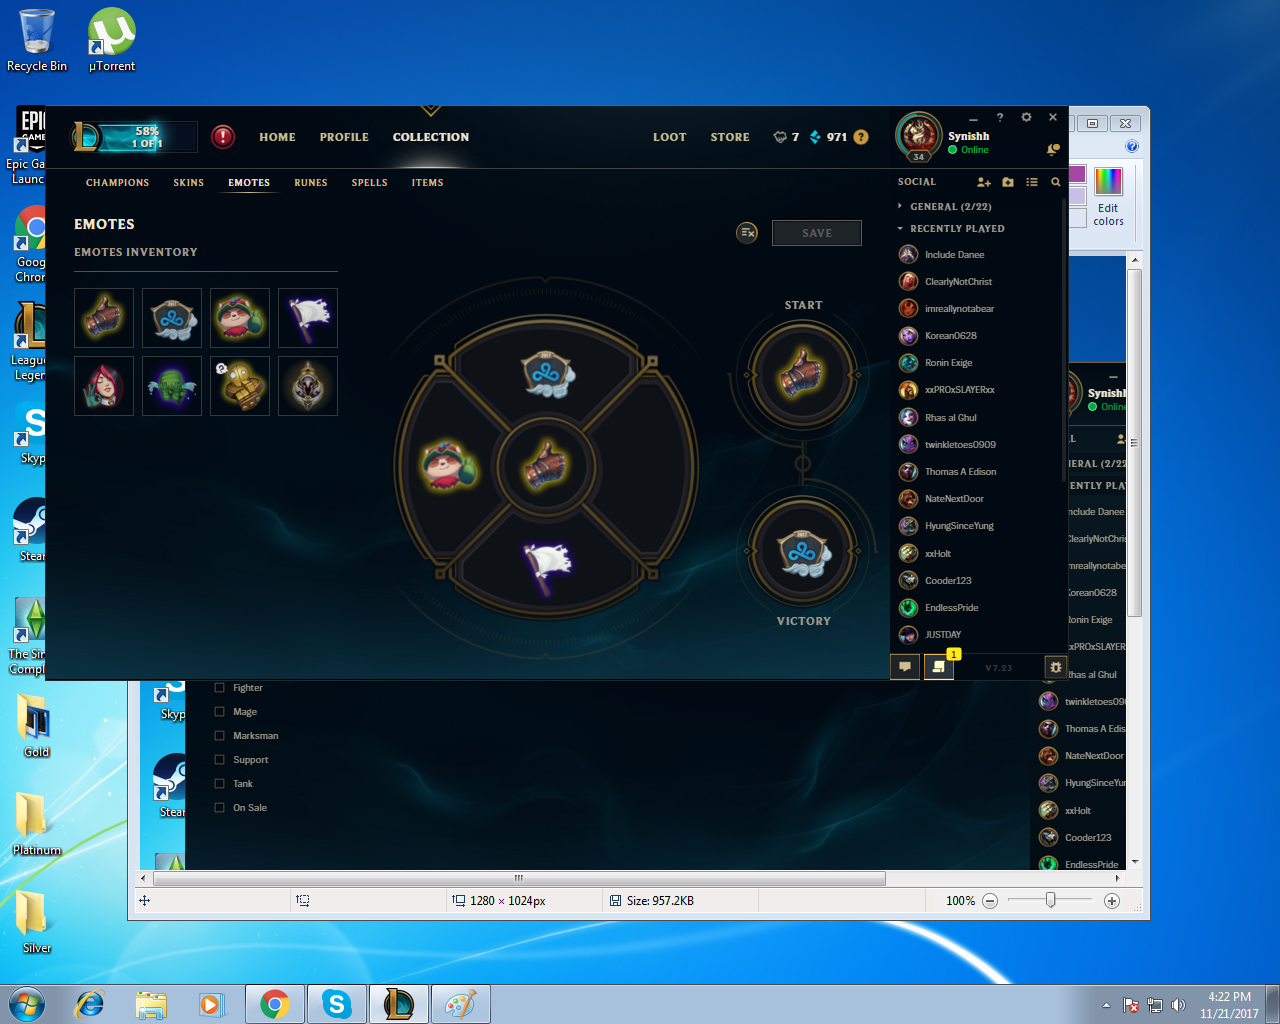
Task: Click the volume icon in system tray
Action: pos(1178,1005)
